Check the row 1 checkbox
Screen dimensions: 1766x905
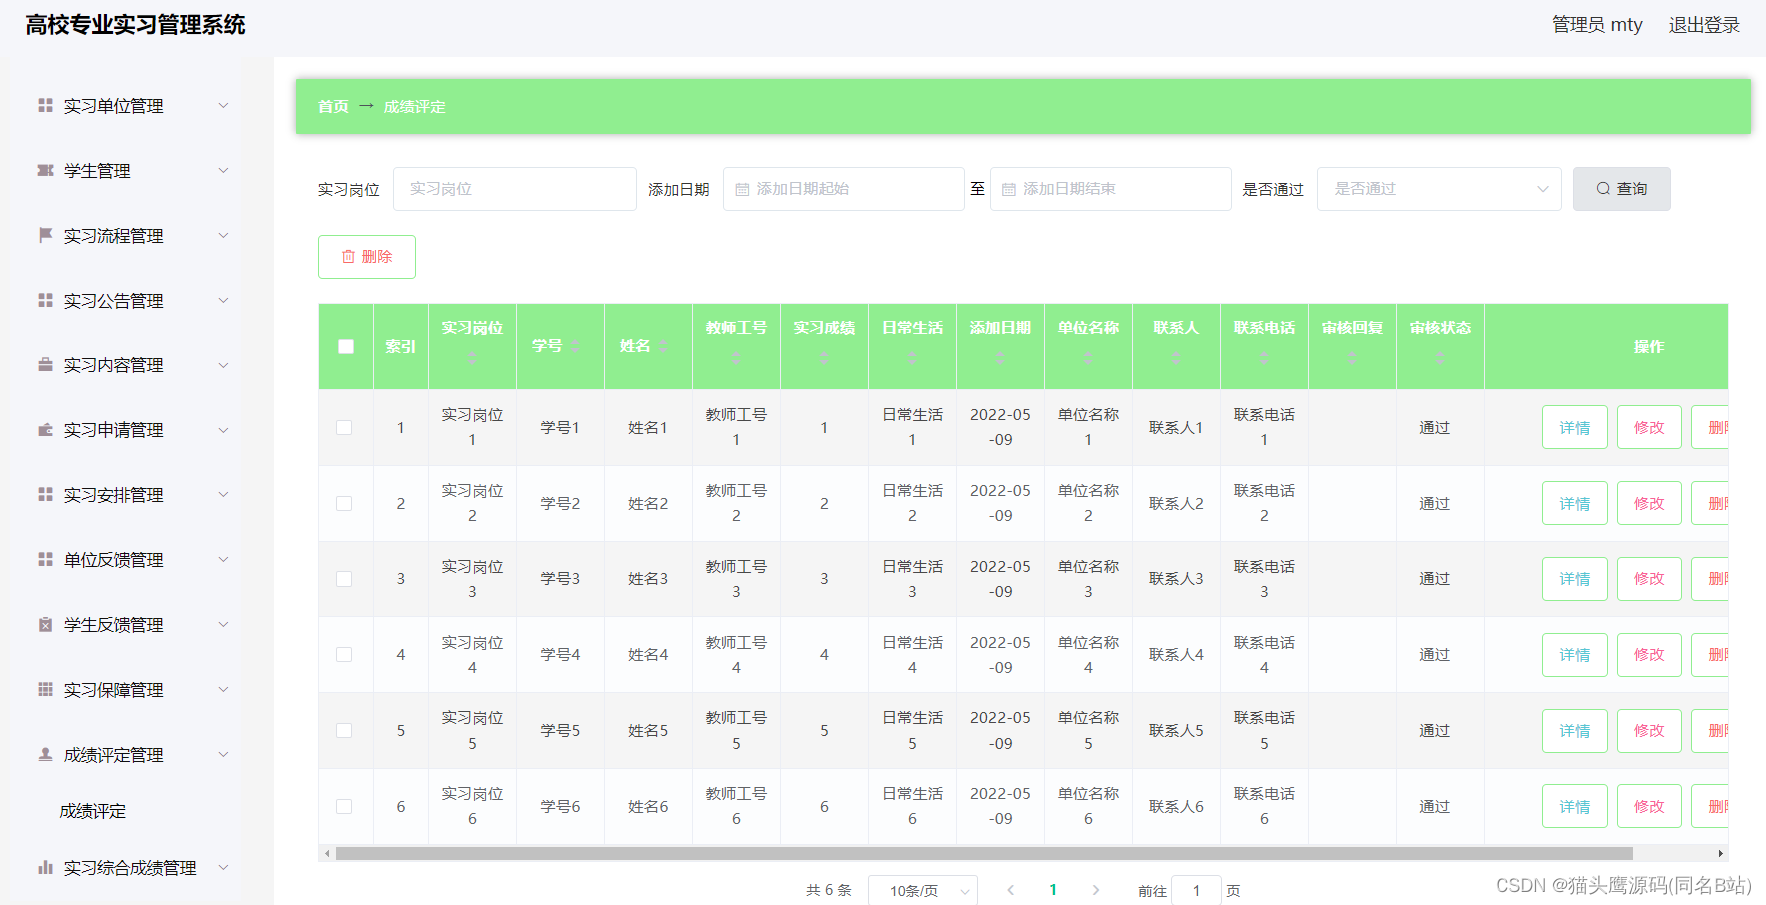point(344,427)
